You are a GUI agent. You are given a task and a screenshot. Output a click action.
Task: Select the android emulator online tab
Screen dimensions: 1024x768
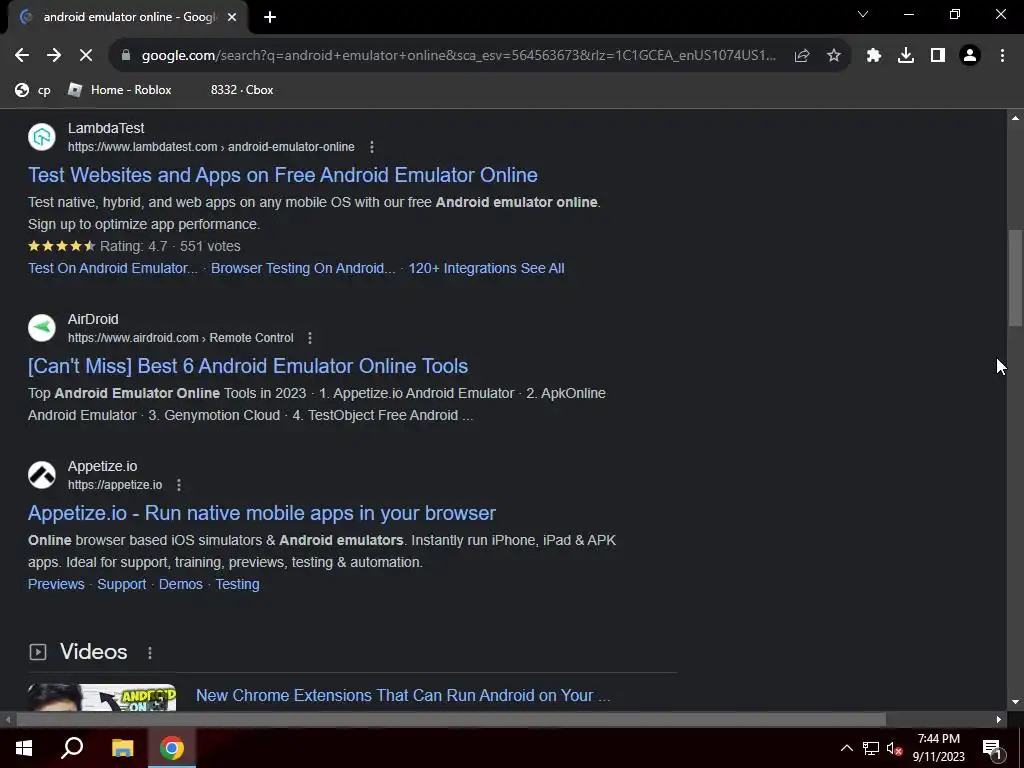coord(127,17)
